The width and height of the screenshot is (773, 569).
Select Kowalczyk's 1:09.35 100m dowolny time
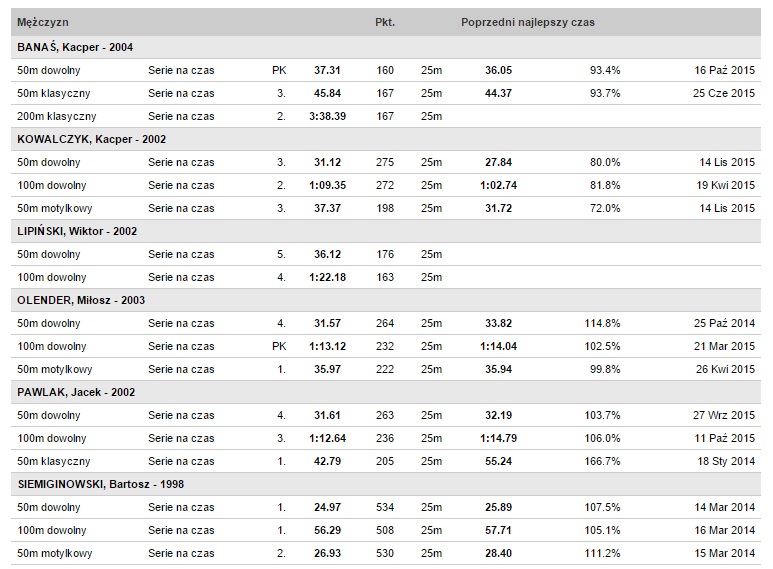click(327, 185)
